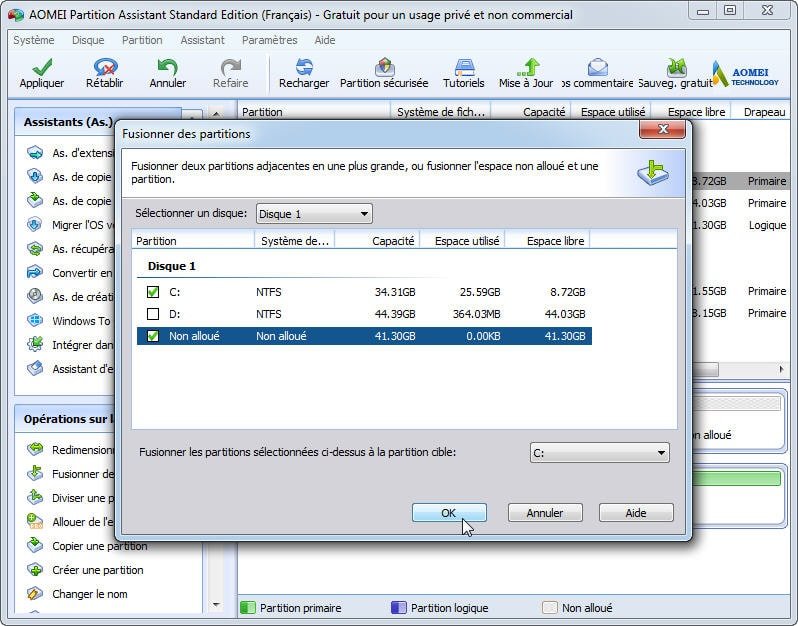Click the Système de fichiers dialog column header

pyautogui.click(x=295, y=241)
